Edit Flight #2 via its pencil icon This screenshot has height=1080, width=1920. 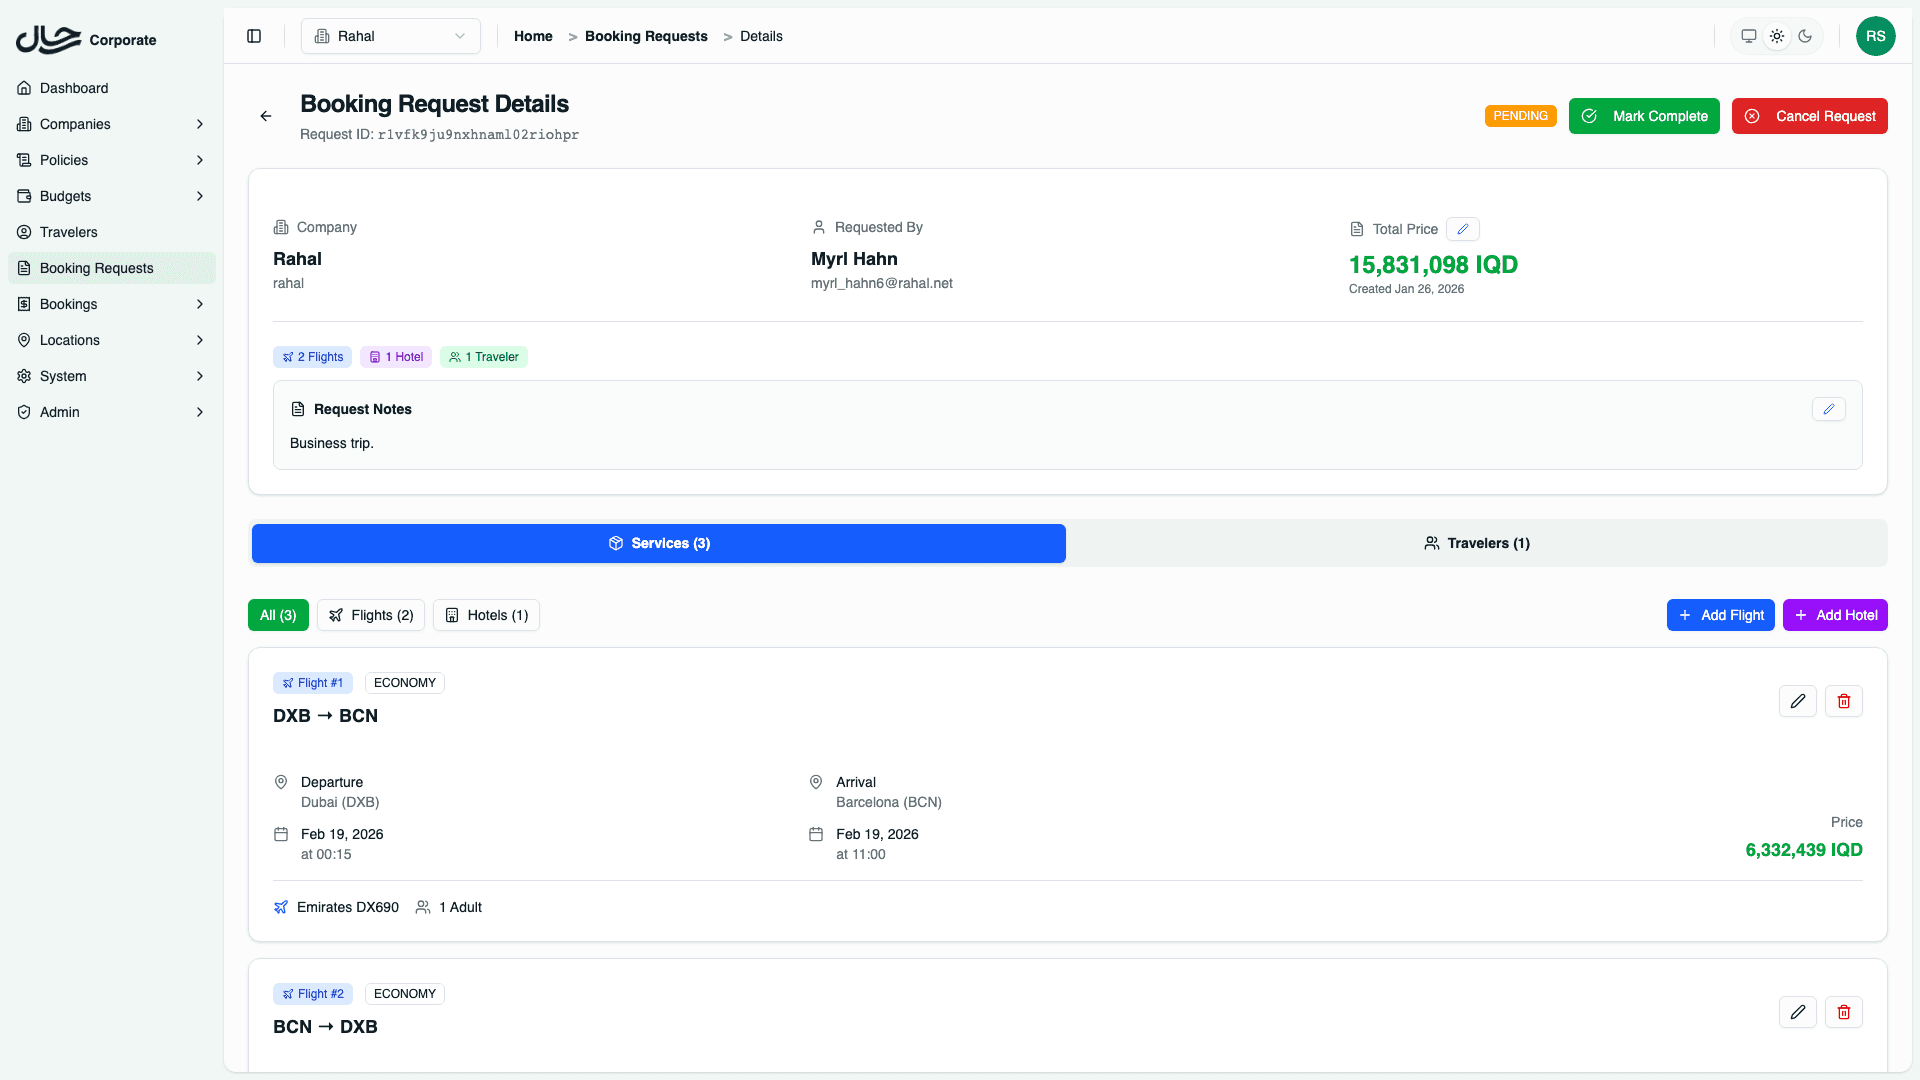point(1797,1012)
